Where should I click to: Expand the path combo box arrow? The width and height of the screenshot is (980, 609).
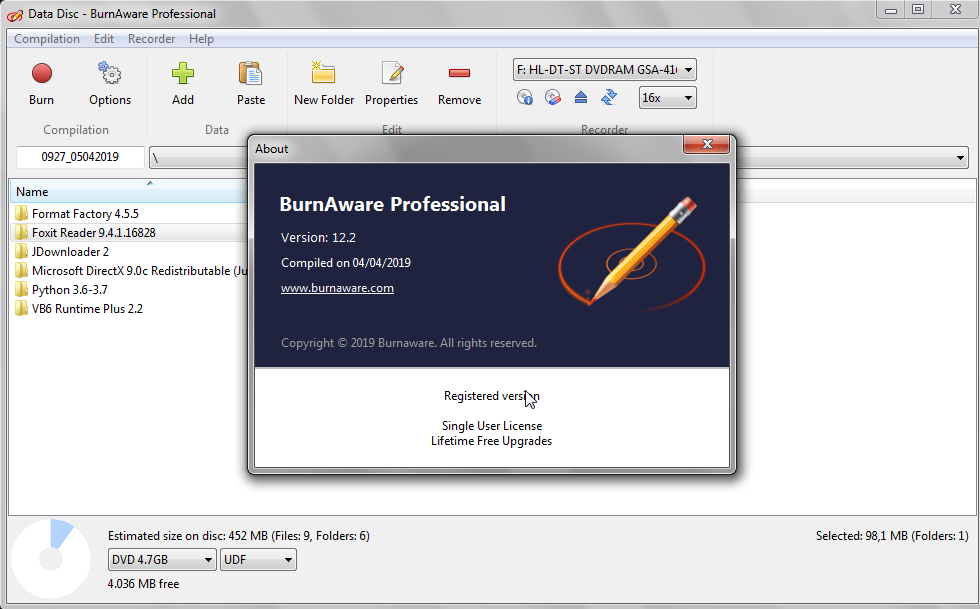pyautogui.click(x=960, y=158)
